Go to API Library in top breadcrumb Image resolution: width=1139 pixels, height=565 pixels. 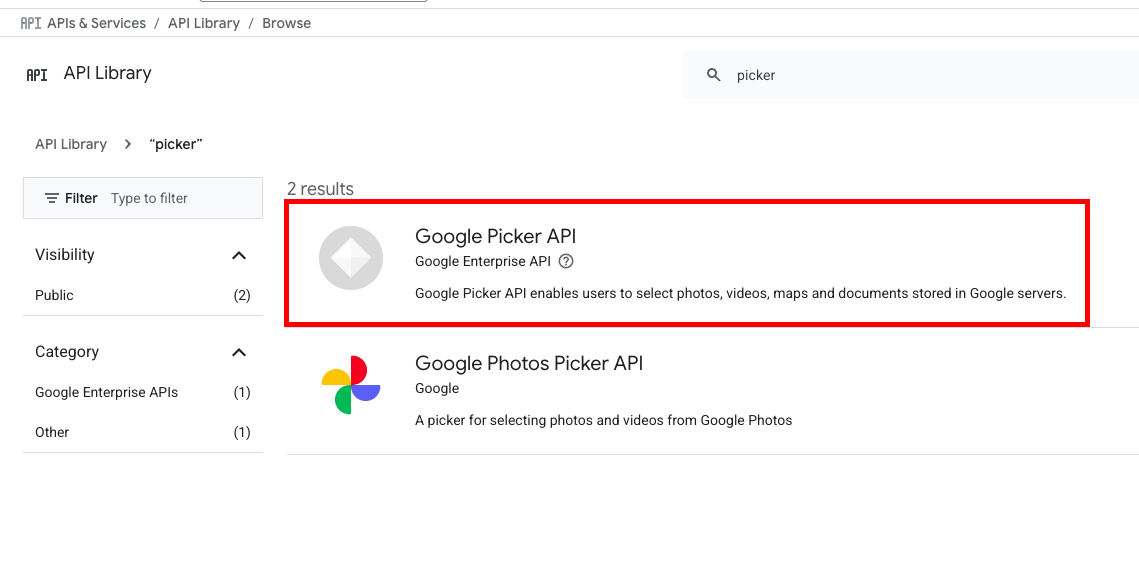(203, 23)
